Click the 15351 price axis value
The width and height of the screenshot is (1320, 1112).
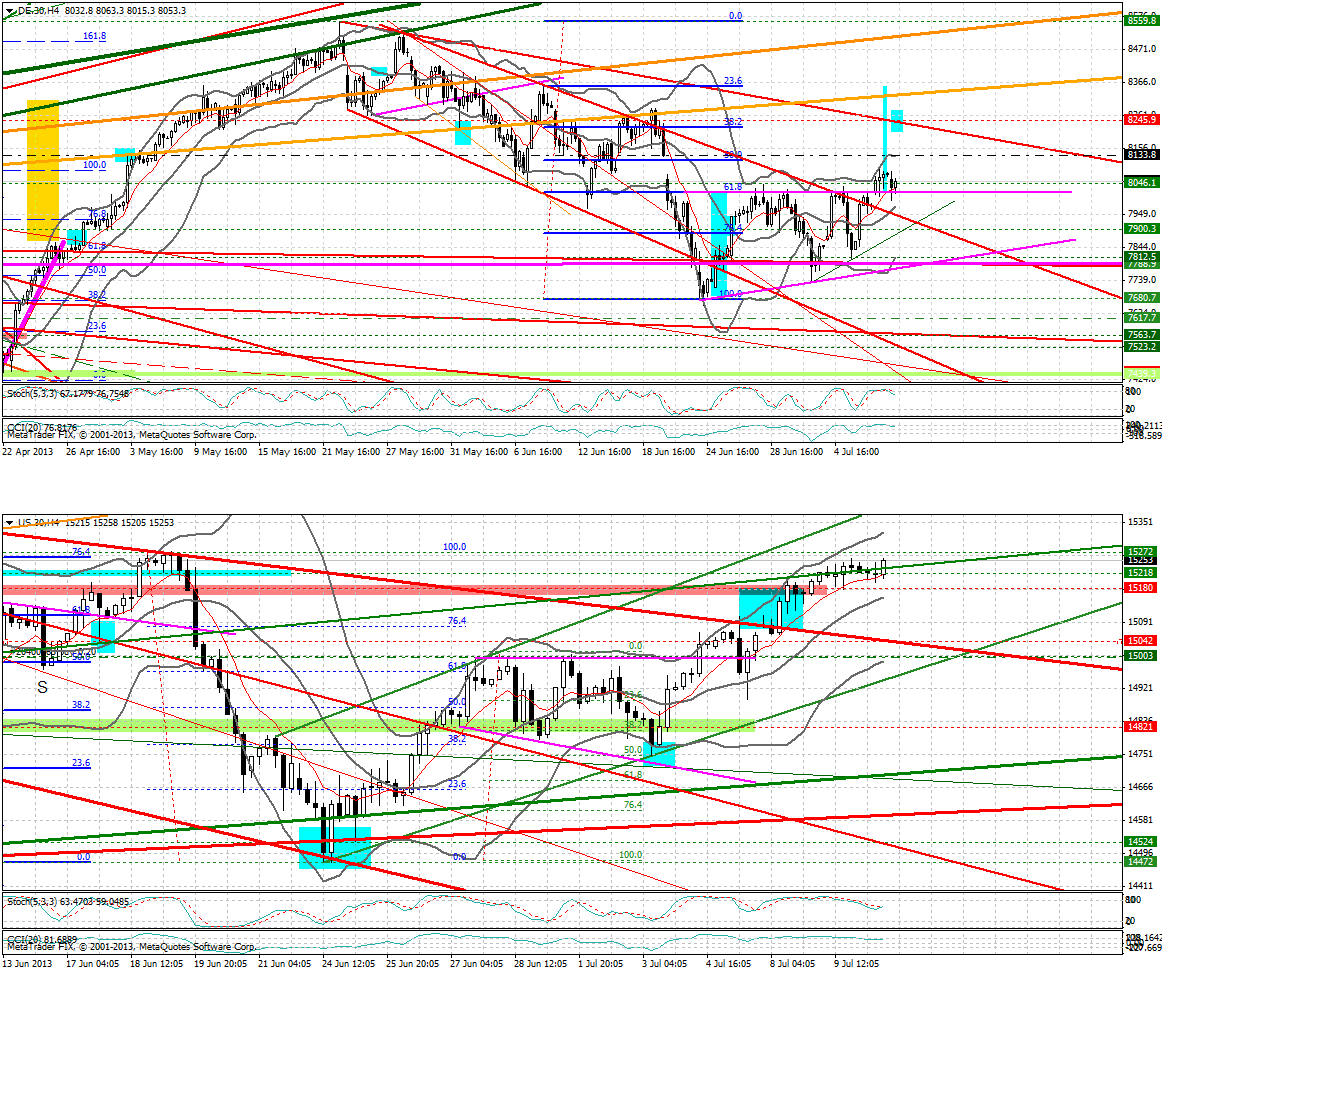(1140, 522)
